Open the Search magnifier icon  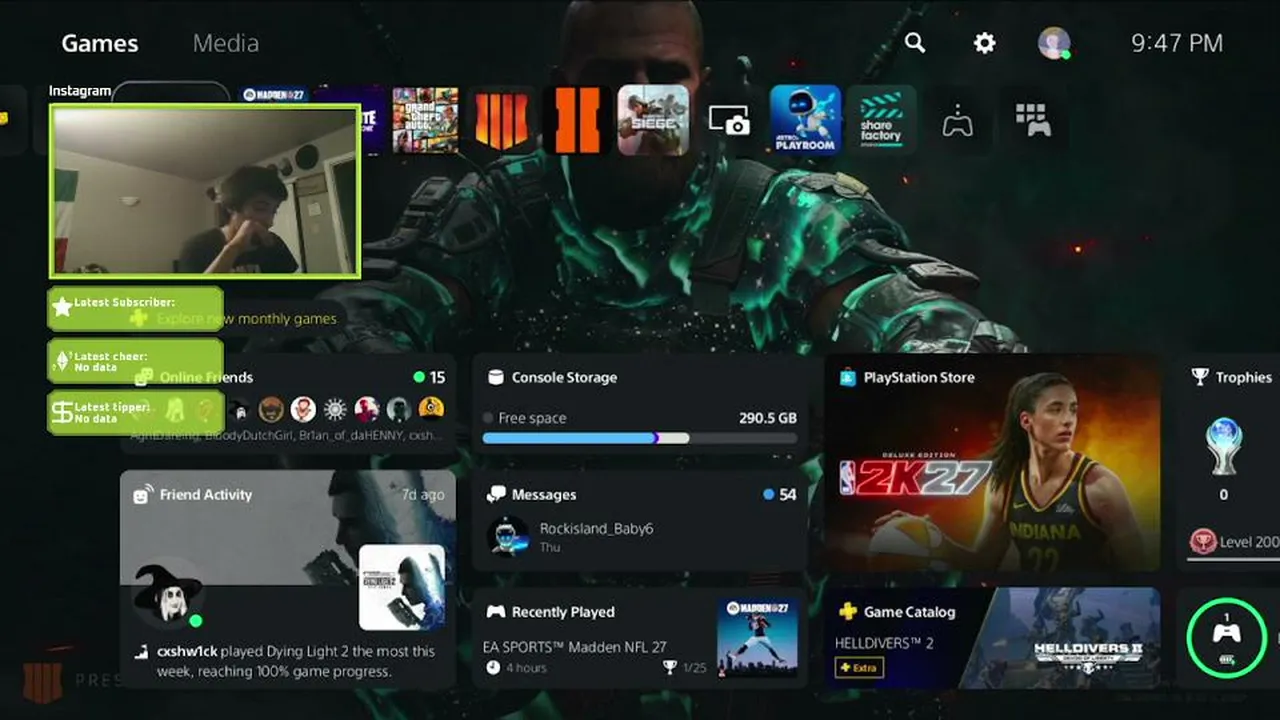914,43
